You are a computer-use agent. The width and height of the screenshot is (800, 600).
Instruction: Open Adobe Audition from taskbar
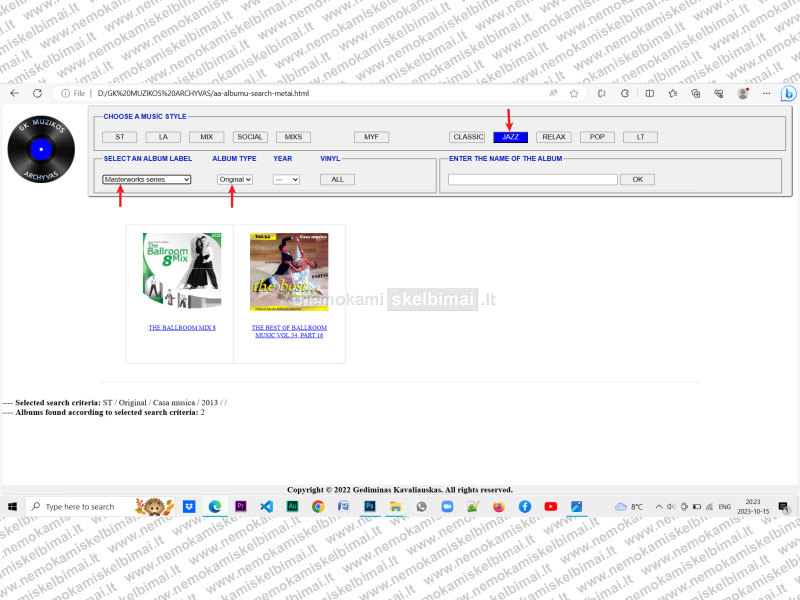(x=292, y=506)
